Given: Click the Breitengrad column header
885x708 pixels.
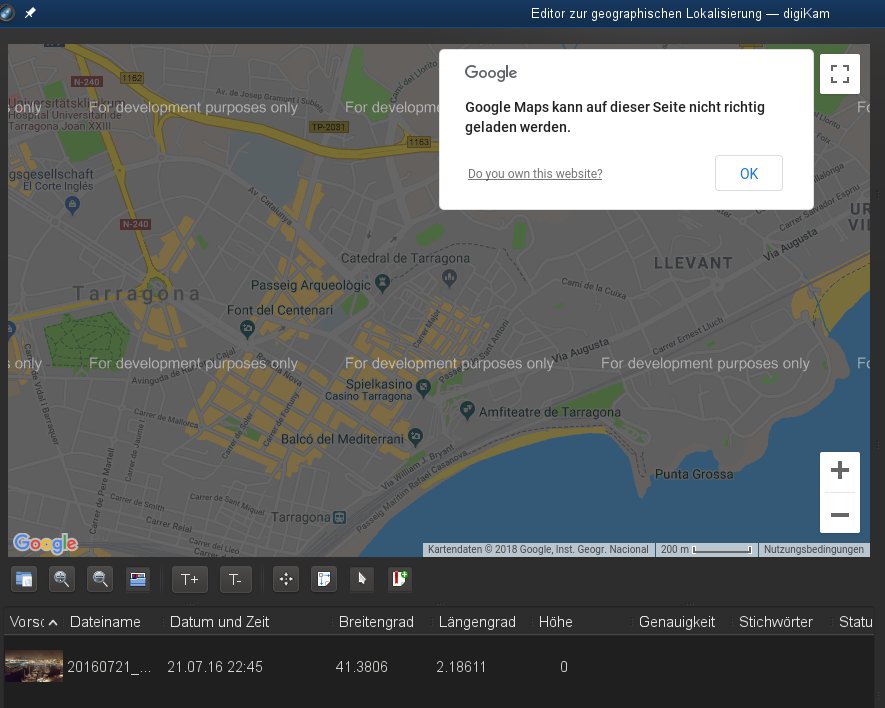Looking at the screenshot, I should 376,622.
